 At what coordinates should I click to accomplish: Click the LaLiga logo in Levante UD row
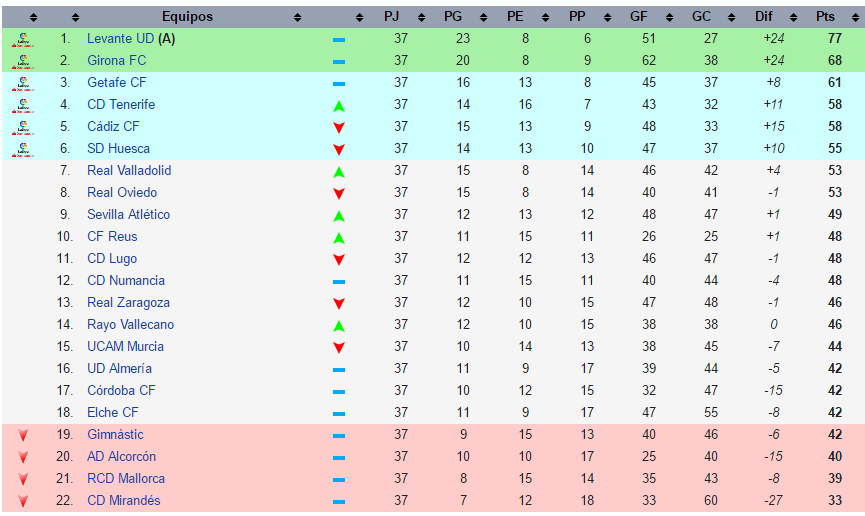(x=23, y=39)
